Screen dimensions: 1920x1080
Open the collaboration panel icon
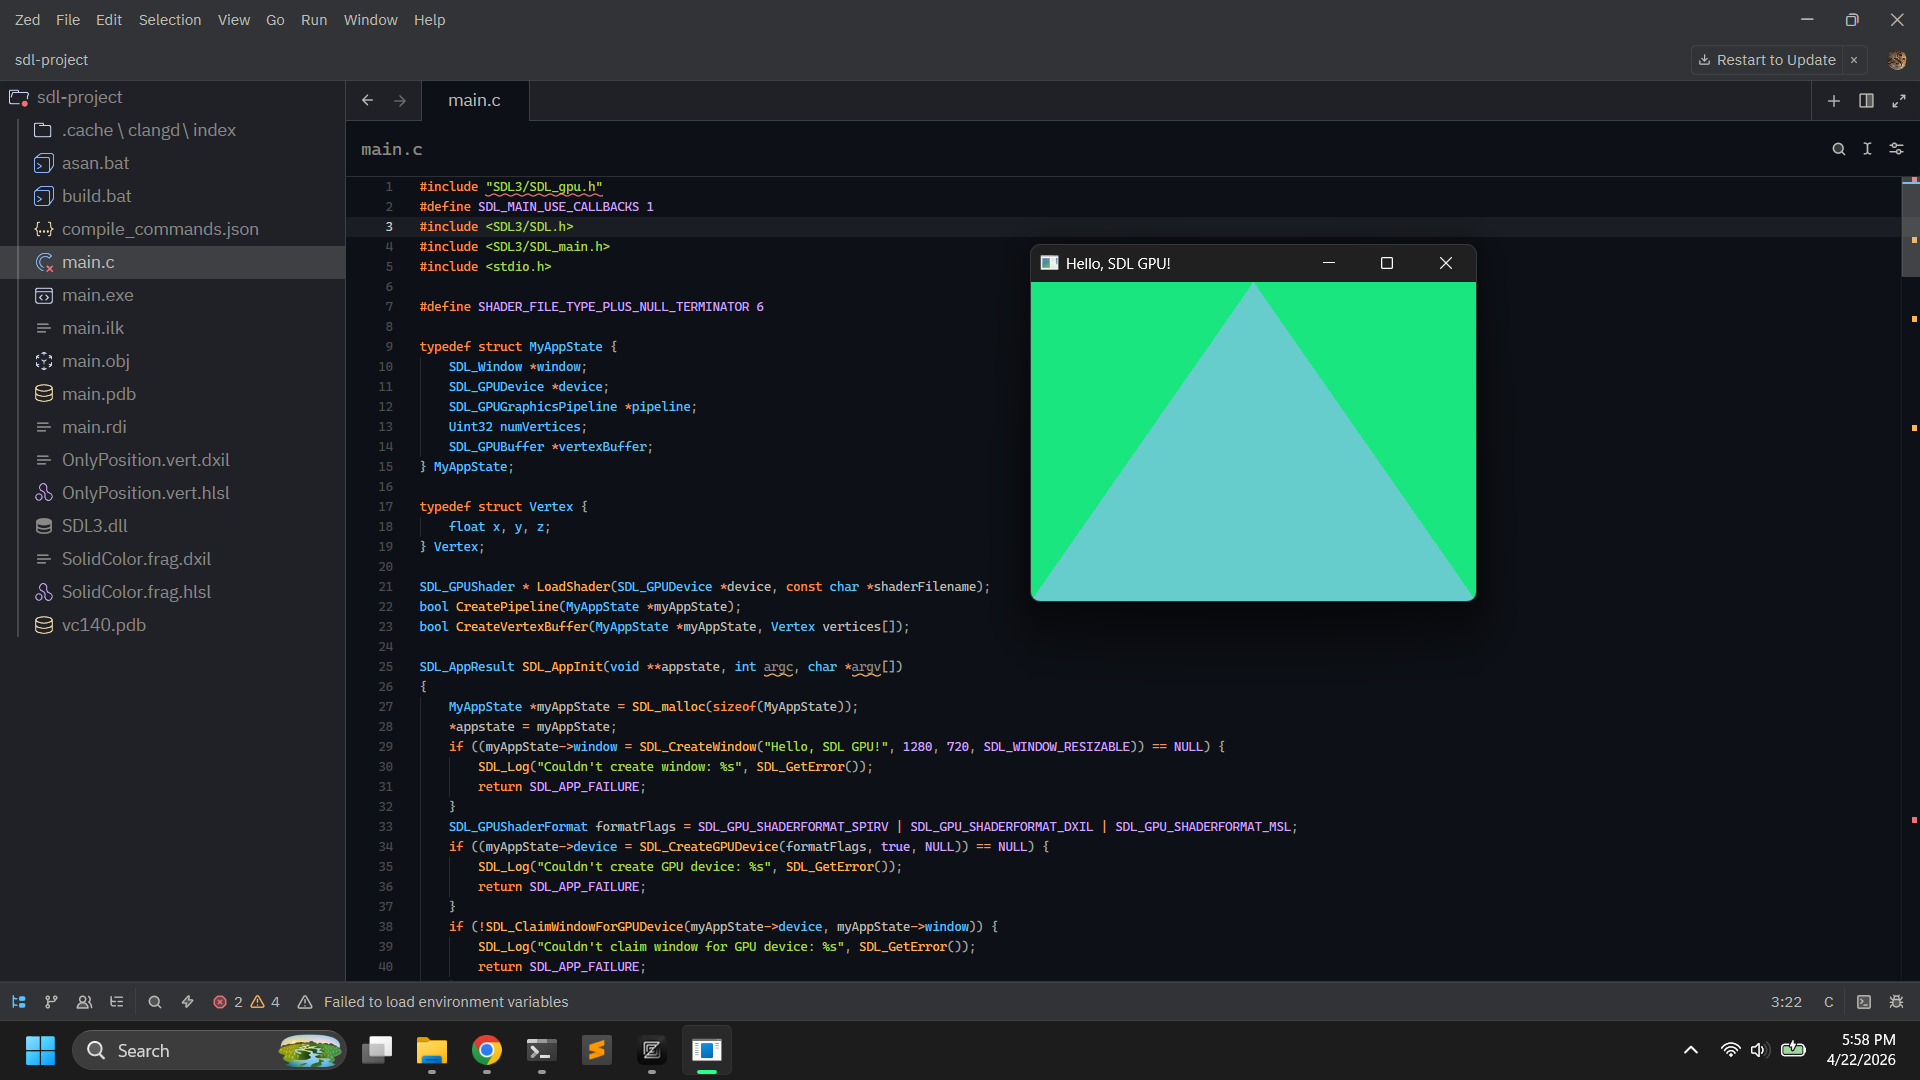pos(84,1002)
